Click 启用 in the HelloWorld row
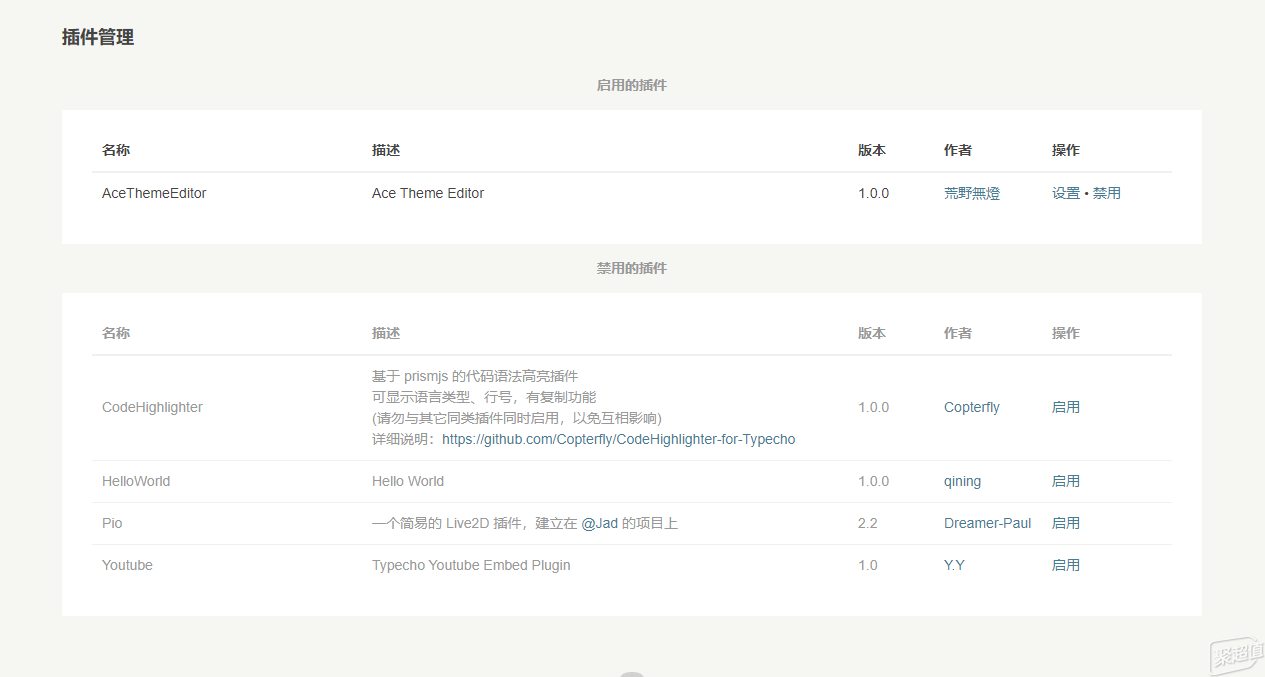Viewport: 1265px width, 677px height. point(1066,481)
